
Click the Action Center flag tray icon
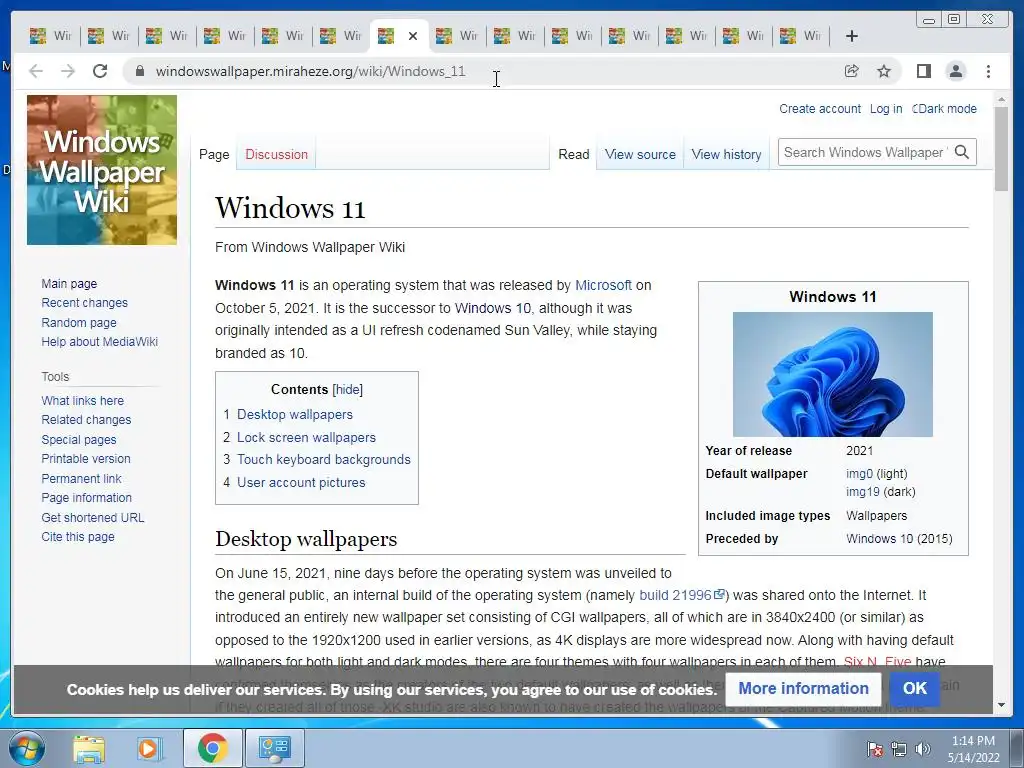[875, 749]
